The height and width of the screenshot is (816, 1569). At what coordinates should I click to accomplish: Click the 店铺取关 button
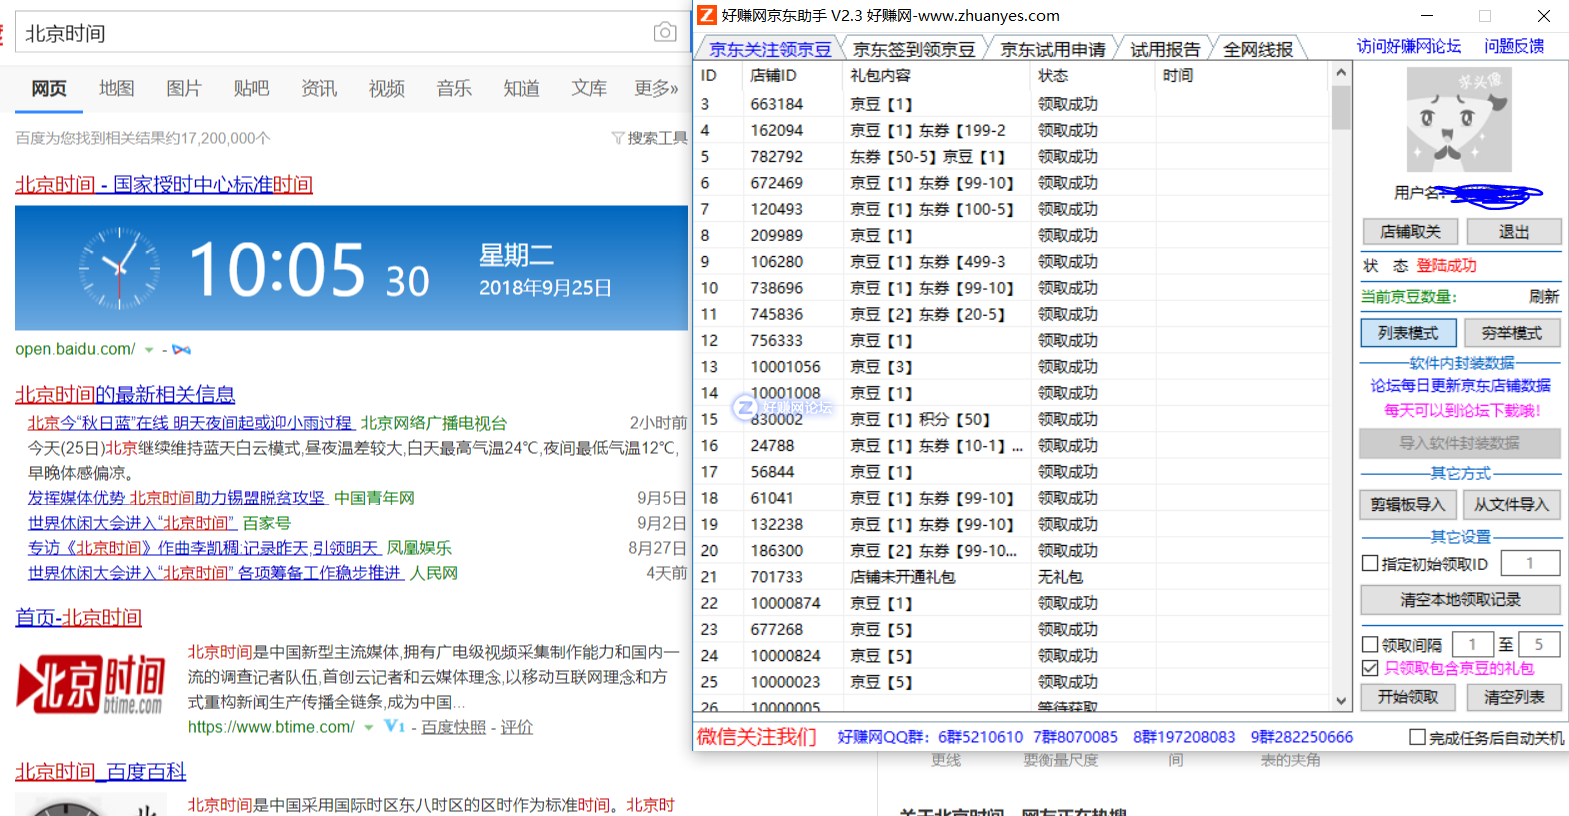(1410, 232)
